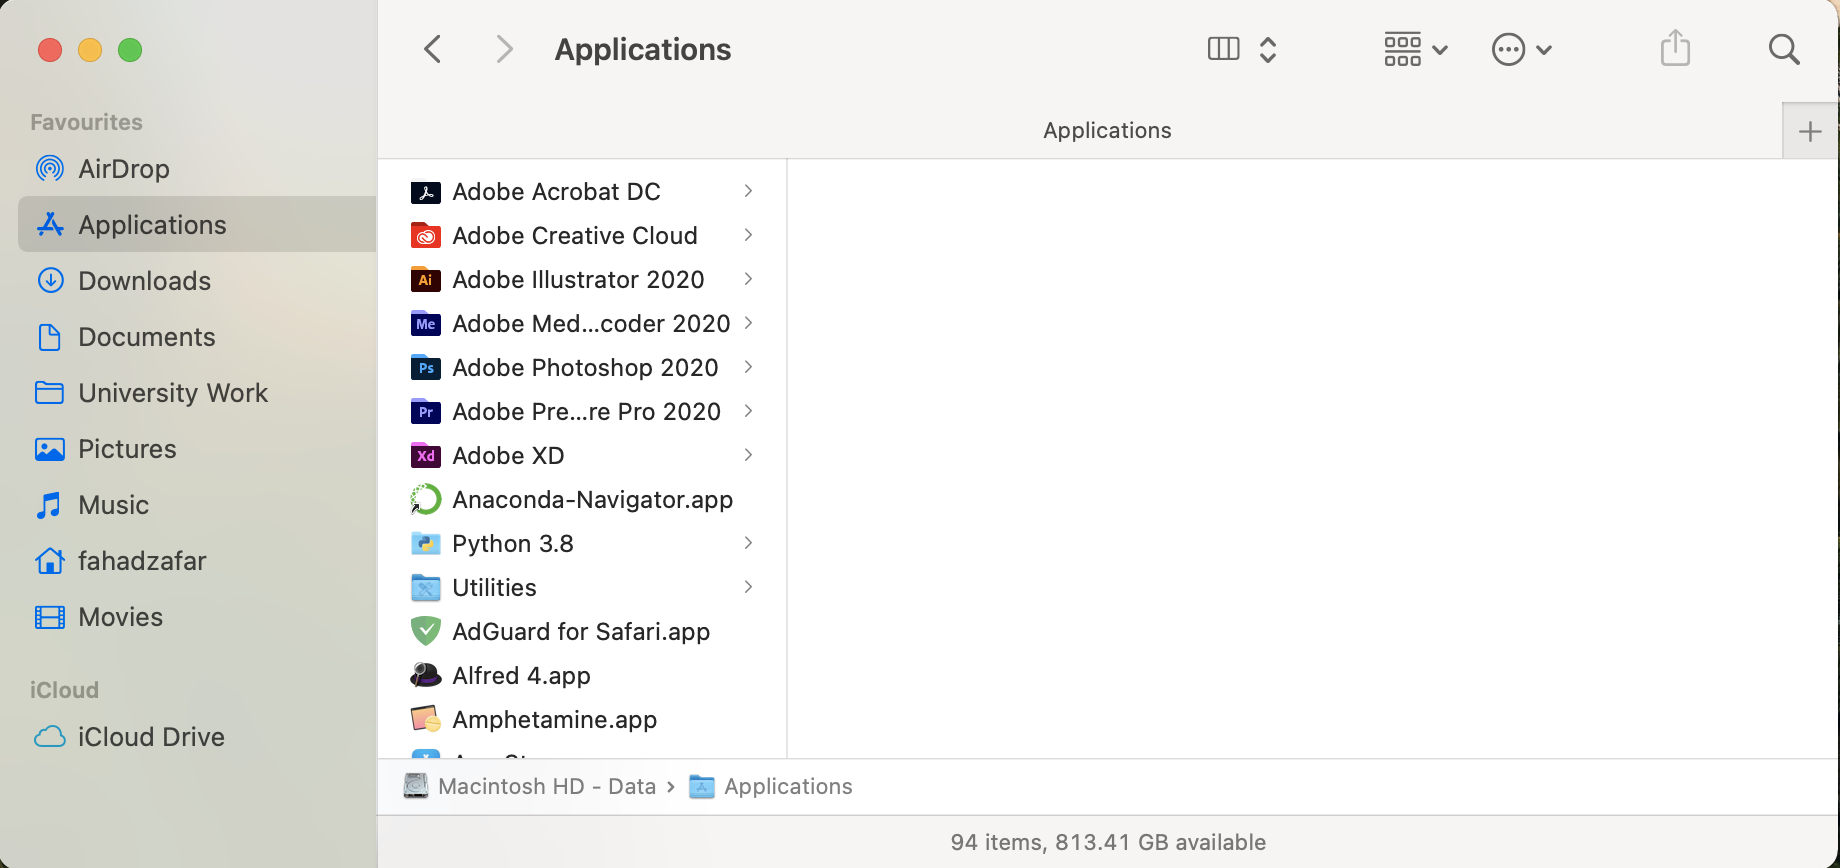The image size is (1840, 868).
Task: Click the green full-screen window button
Action: pyautogui.click(x=130, y=50)
